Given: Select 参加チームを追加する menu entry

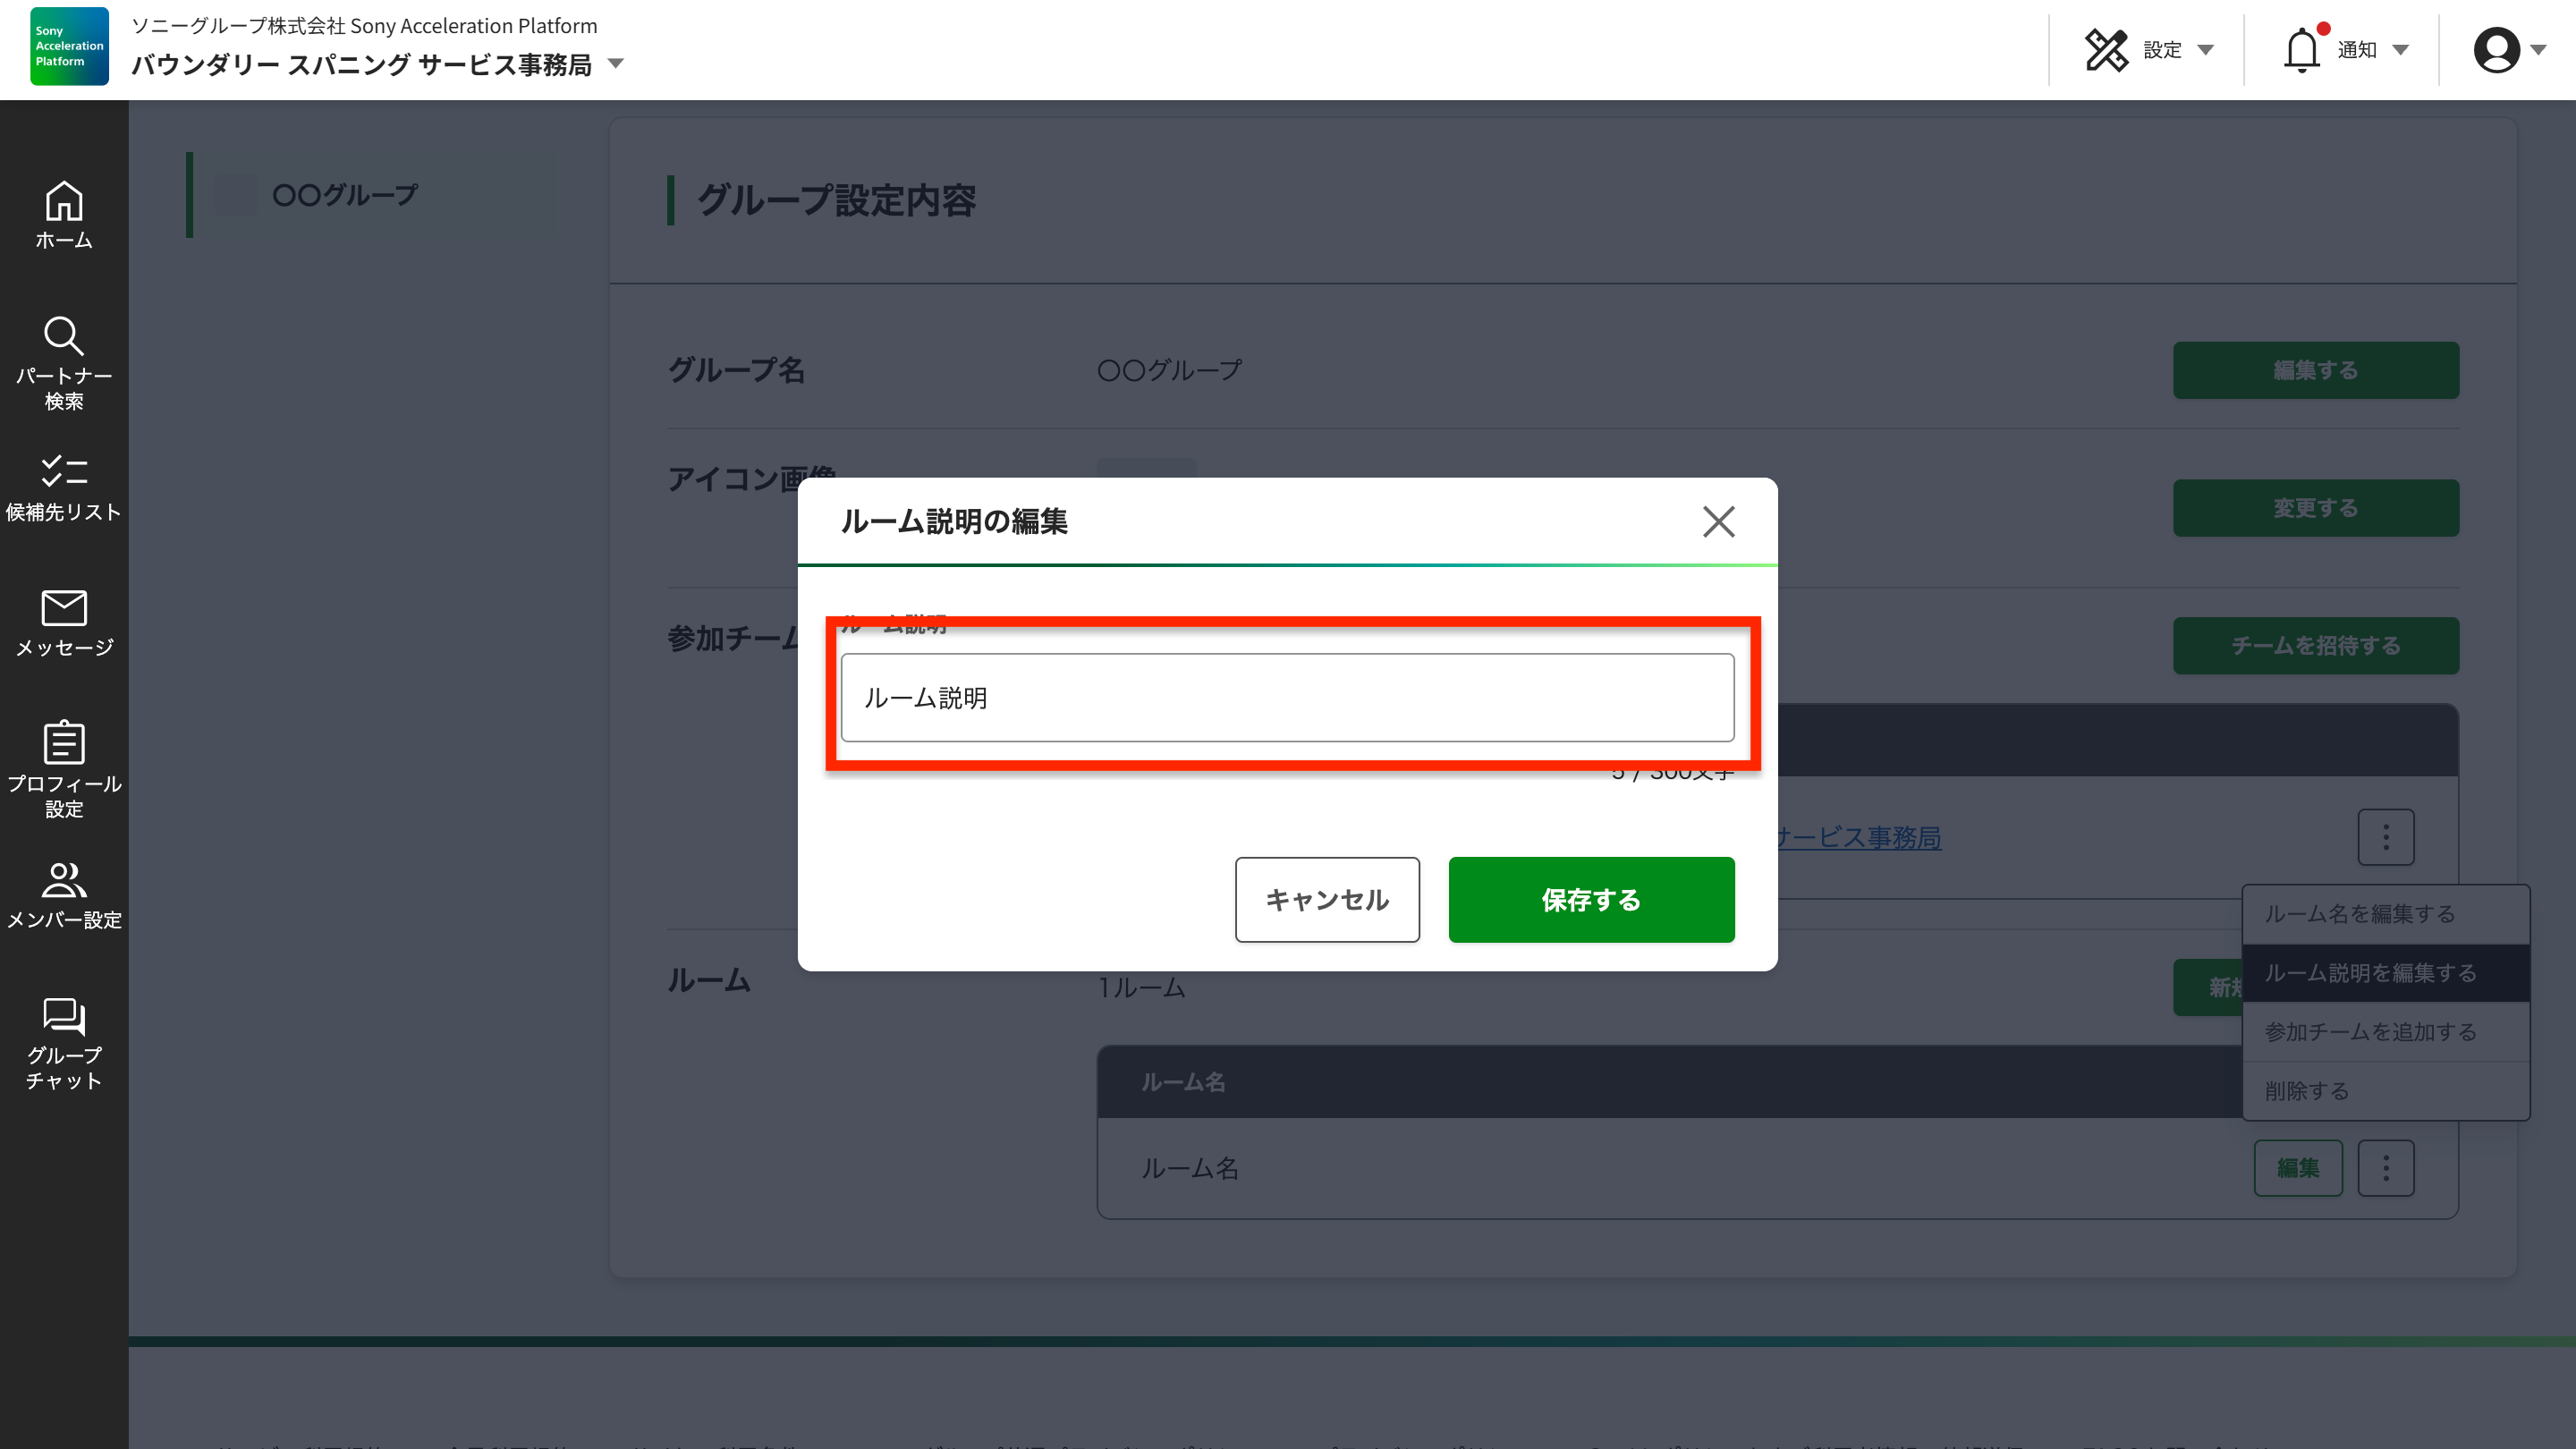Looking at the screenshot, I should [x=2369, y=1032].
